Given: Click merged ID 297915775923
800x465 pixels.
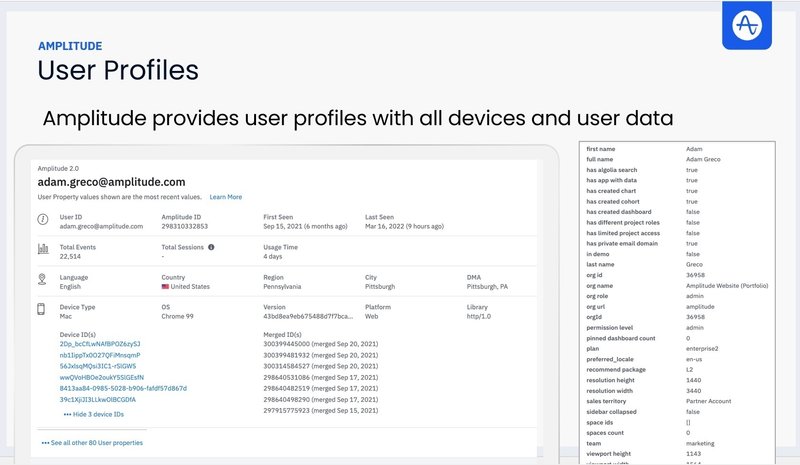Looking at the screenshot, I should click(320, 410).
